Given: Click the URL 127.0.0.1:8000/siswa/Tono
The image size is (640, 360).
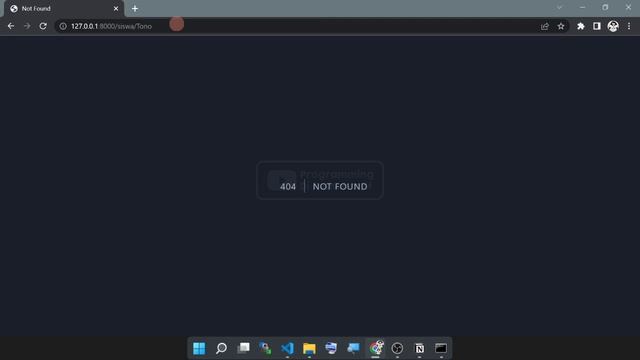Looking at the screenshot, I should pyautogui.click(x=111, y=26).
